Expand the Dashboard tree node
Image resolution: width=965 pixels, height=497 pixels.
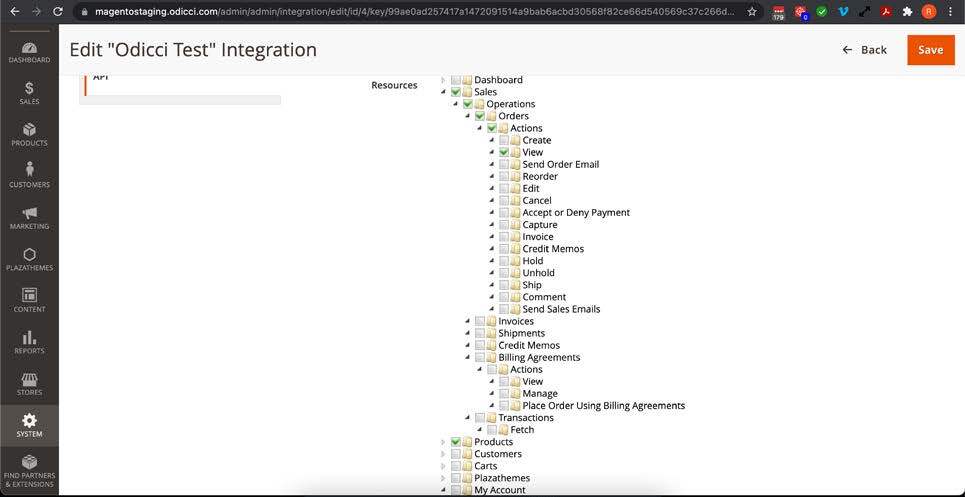(x=443, y=80)
